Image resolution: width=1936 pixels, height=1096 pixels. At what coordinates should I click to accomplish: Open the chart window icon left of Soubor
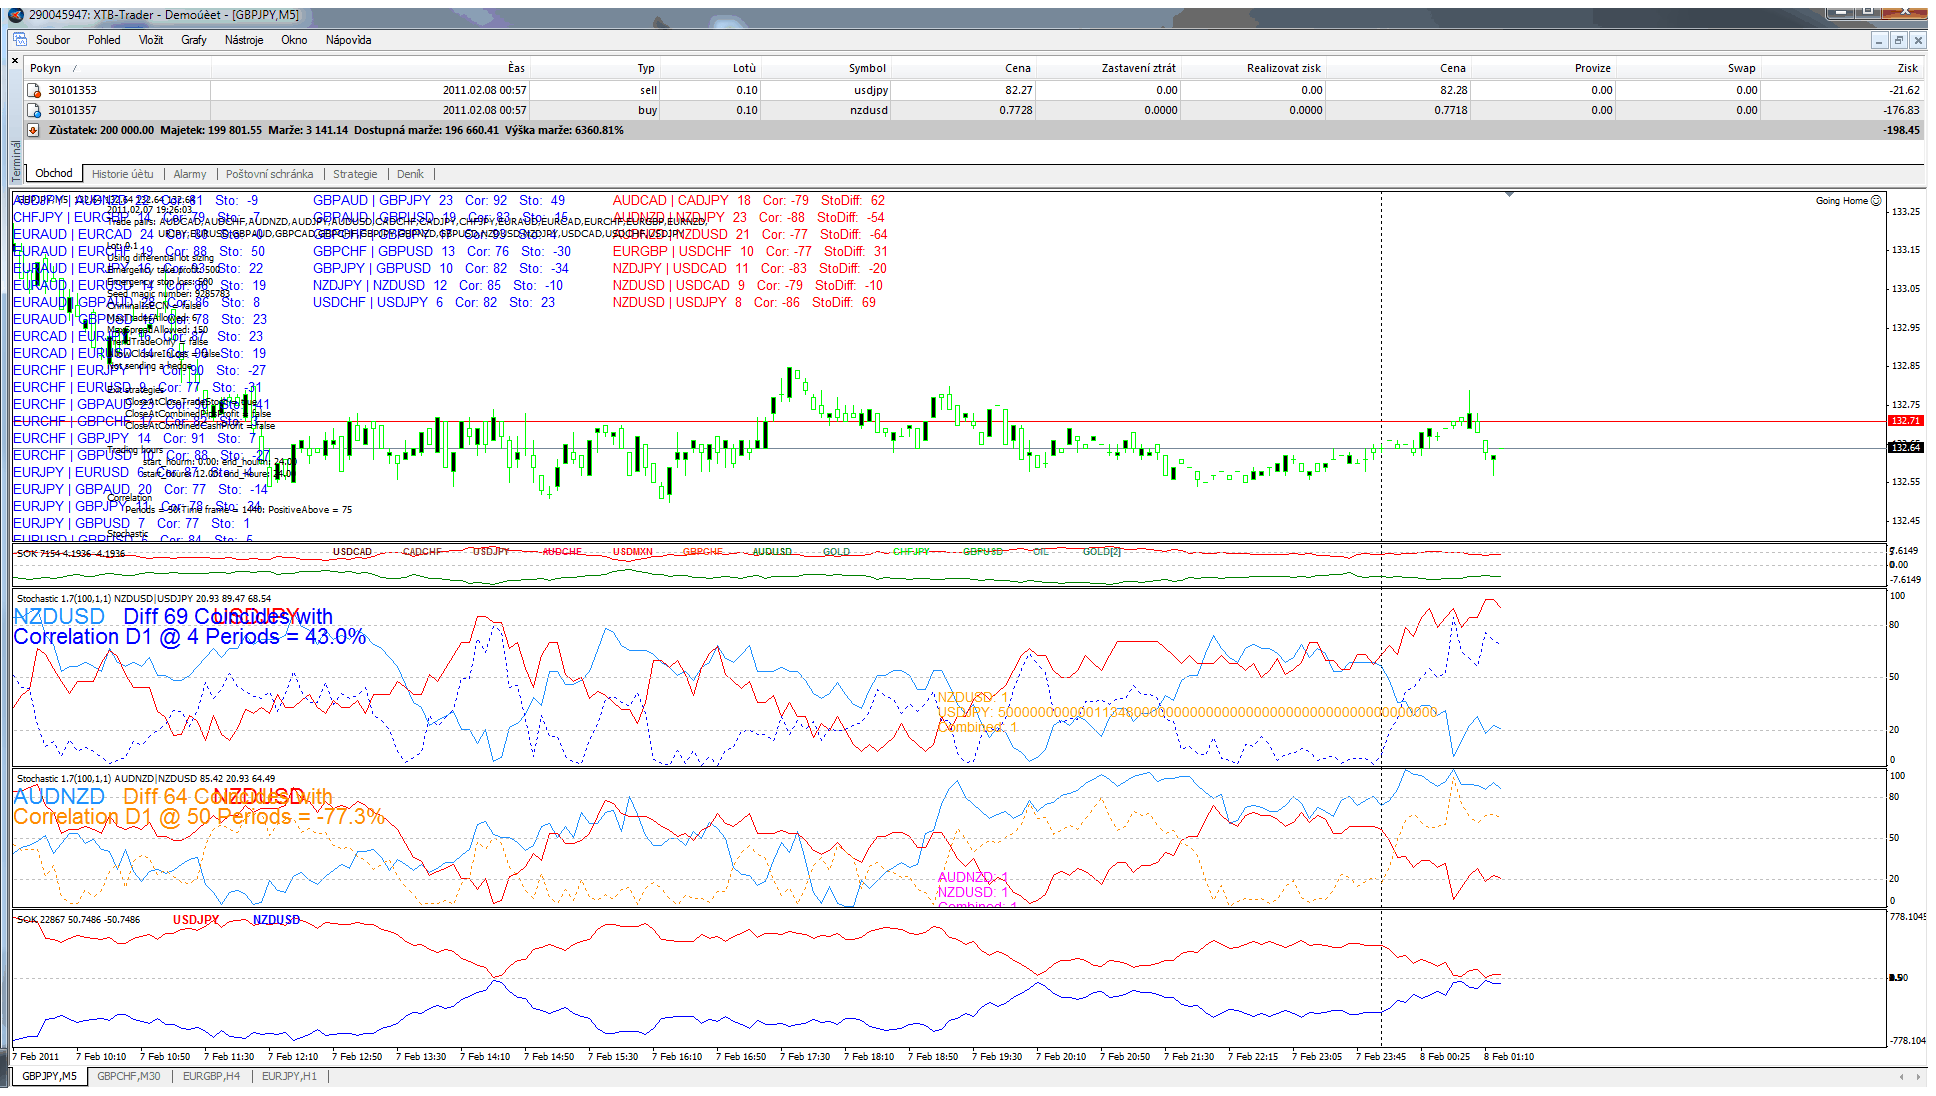pos(21,40)
